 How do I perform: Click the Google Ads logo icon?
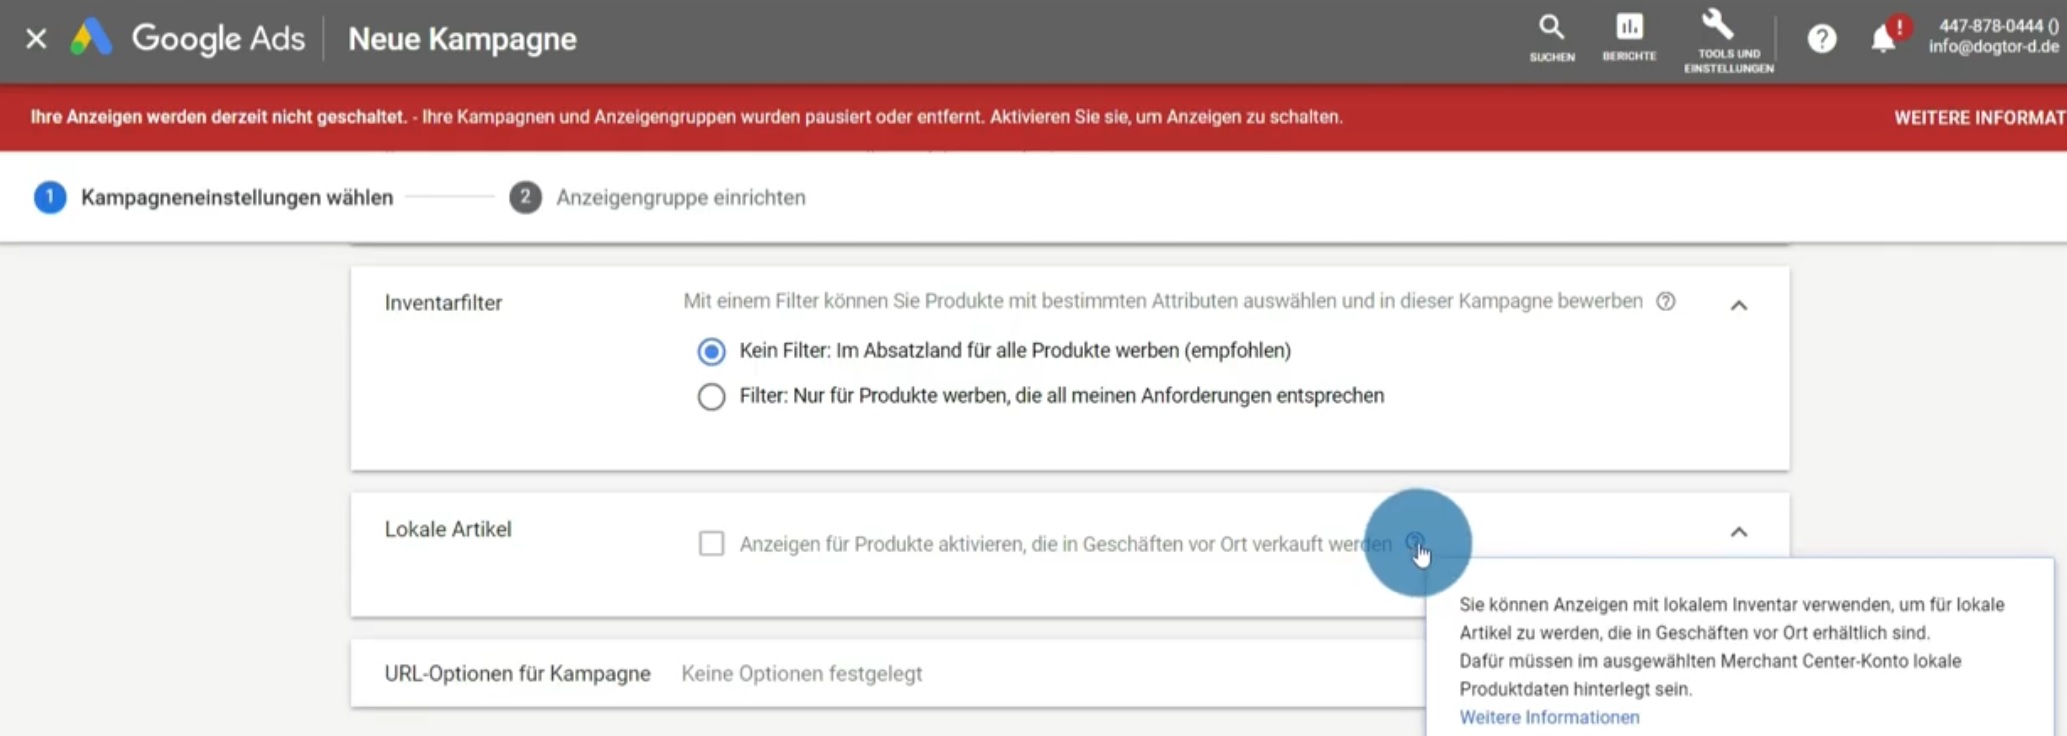click(x=91, y=39)
